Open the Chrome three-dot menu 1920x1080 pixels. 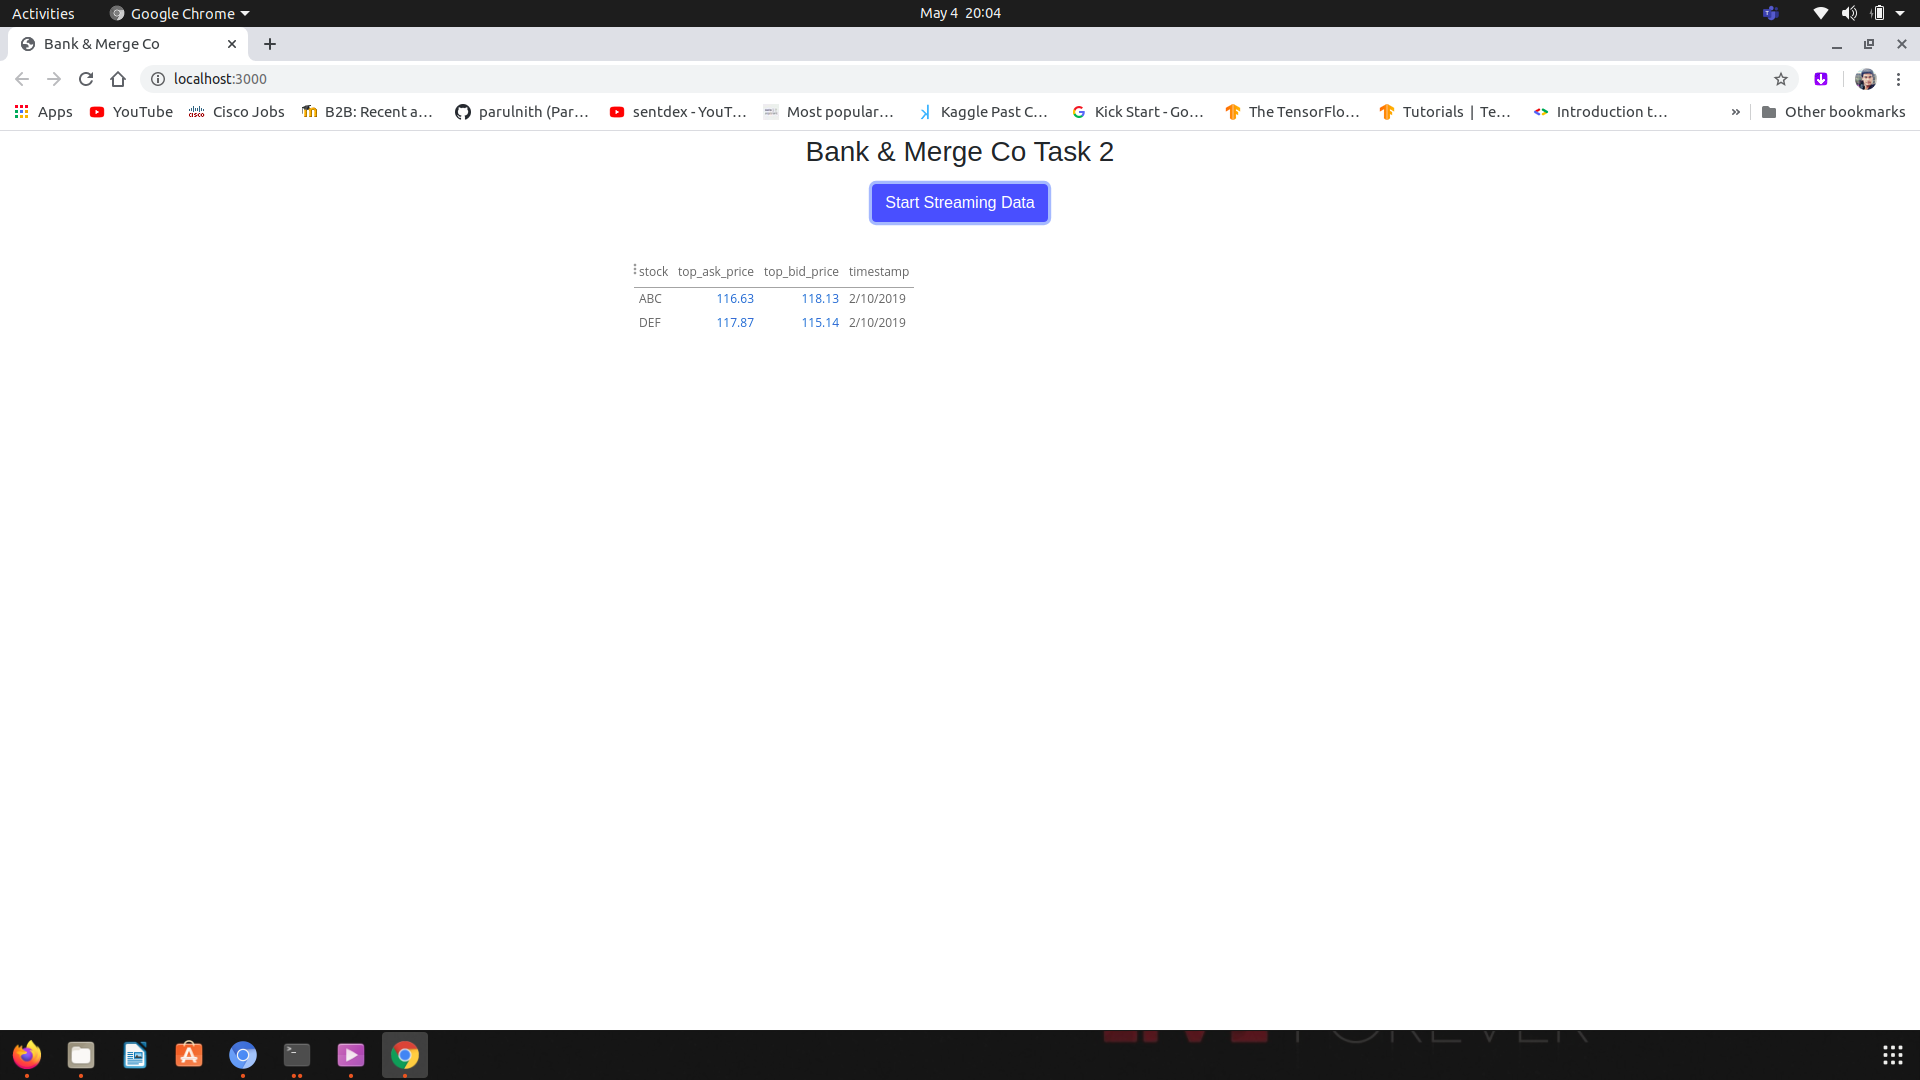(1899, 79)
